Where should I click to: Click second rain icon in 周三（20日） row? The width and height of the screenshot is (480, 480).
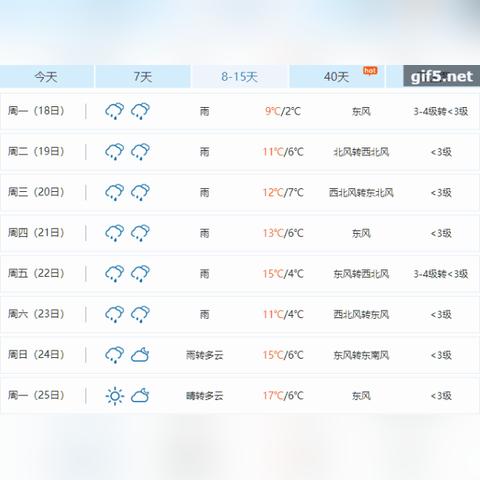point(140,192)
